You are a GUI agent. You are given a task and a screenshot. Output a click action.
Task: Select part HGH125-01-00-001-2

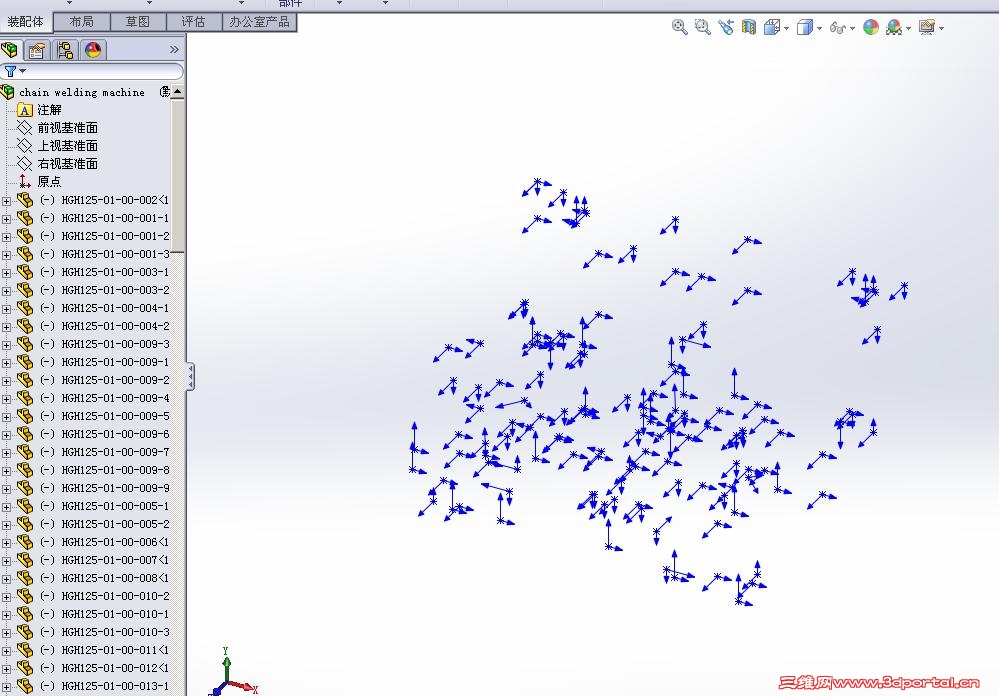[x=104, y=236]
